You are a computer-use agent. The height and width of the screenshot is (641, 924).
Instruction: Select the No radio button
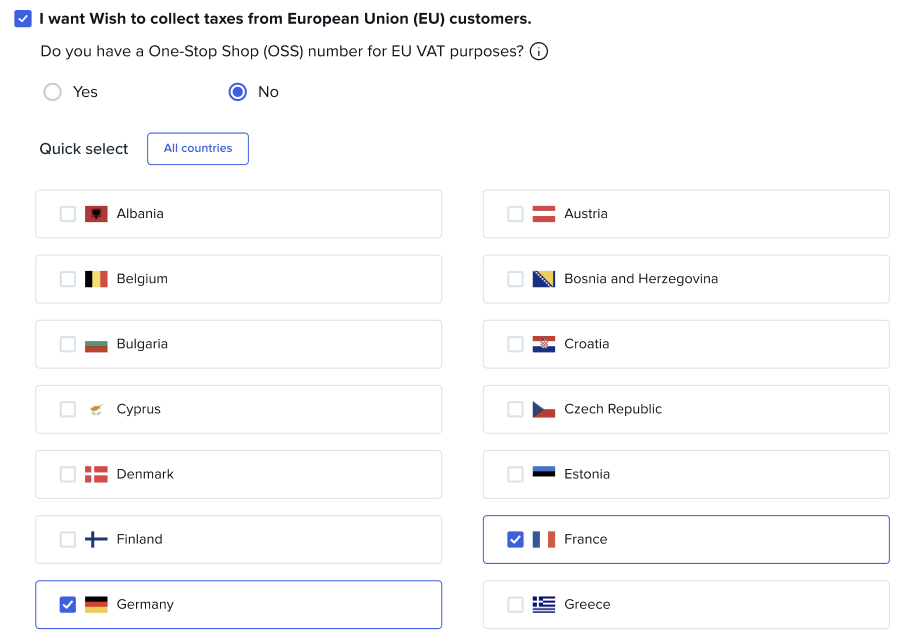pyautogui.click(x=238, y=92)
